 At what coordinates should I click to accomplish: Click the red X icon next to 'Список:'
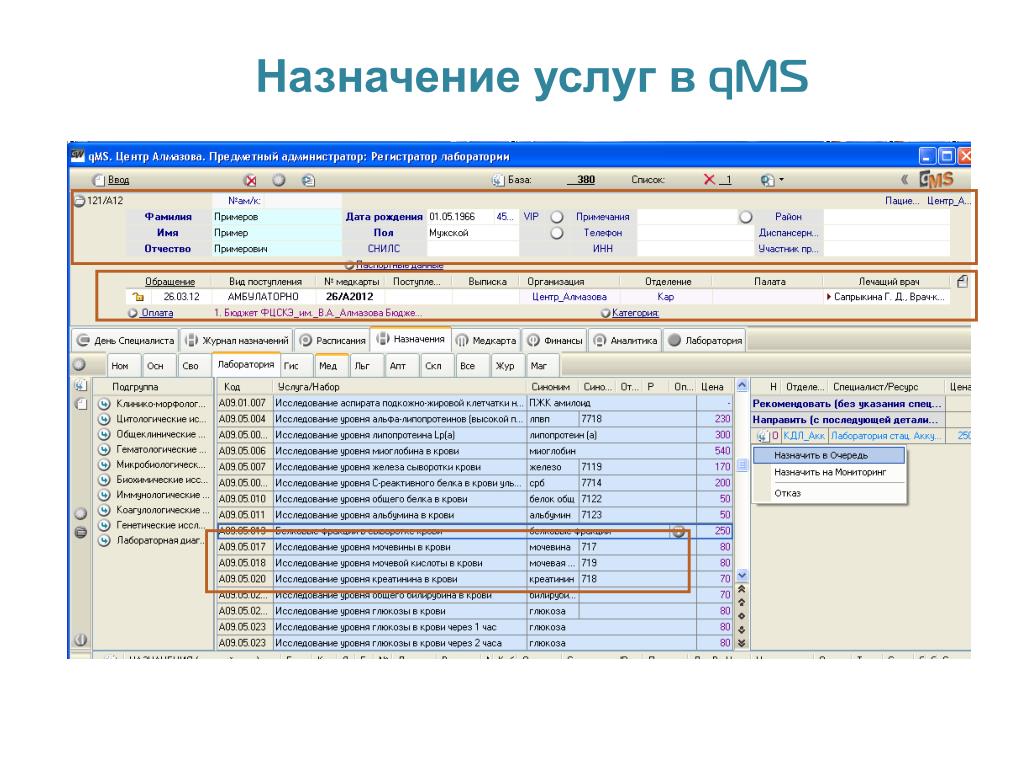coord(709,179)
